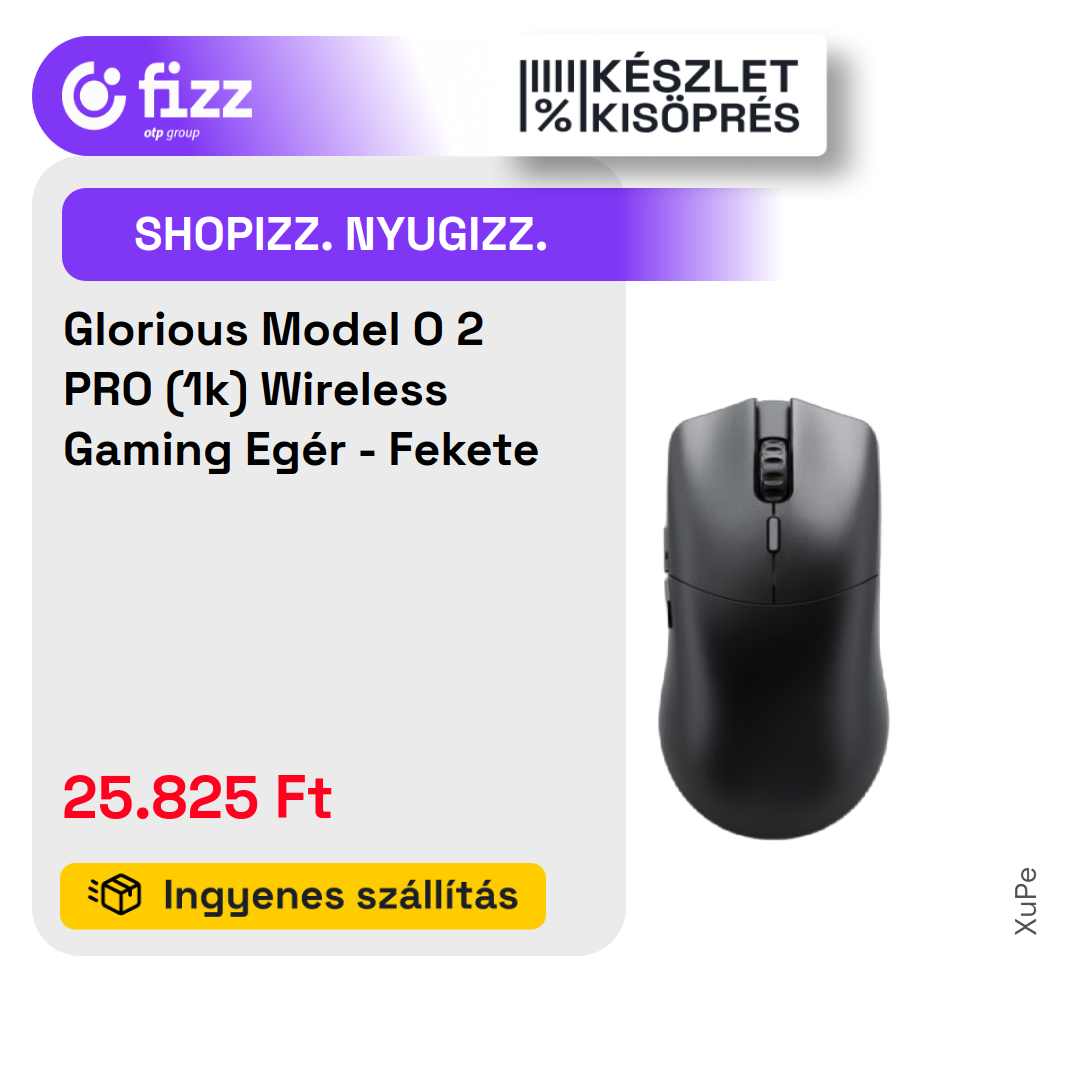The height and width of the screenshot is (1080, 1080).
Task: Click the lower side button of the mouse
Action: tap(667, 603)
